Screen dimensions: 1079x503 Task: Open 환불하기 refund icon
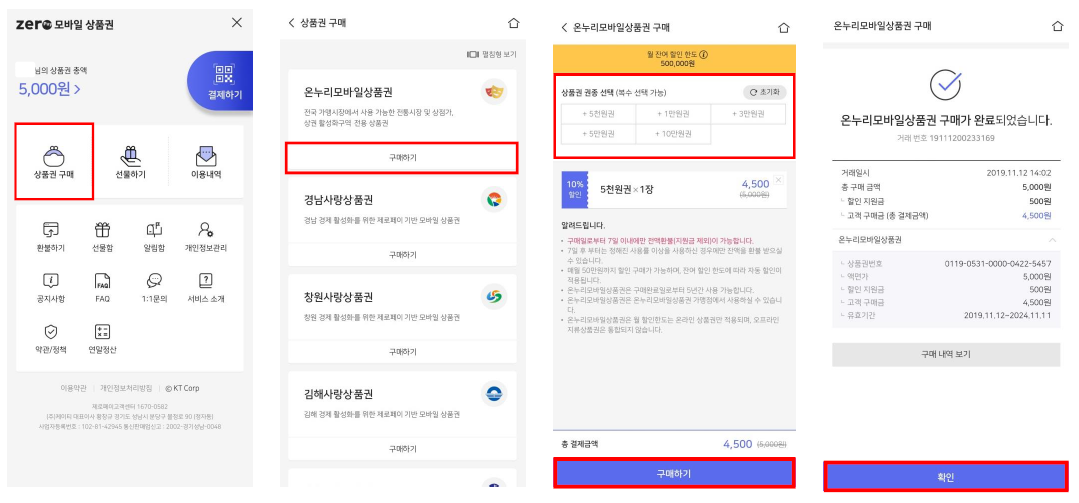click(51, 230)
